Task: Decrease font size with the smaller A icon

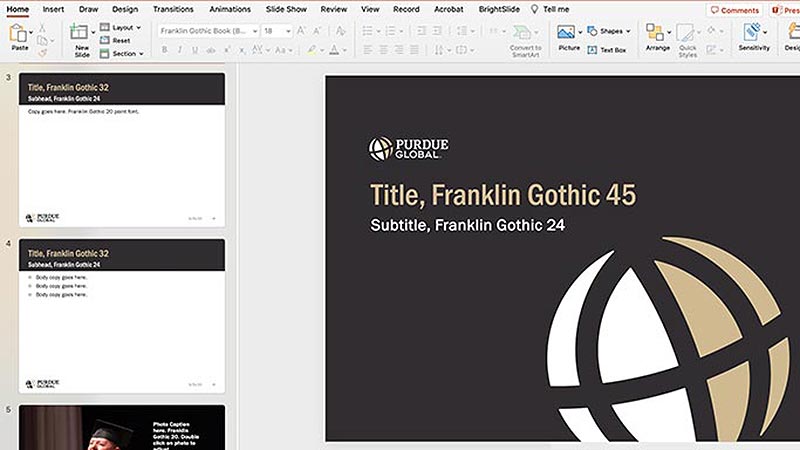Action: tap(317, 31)
